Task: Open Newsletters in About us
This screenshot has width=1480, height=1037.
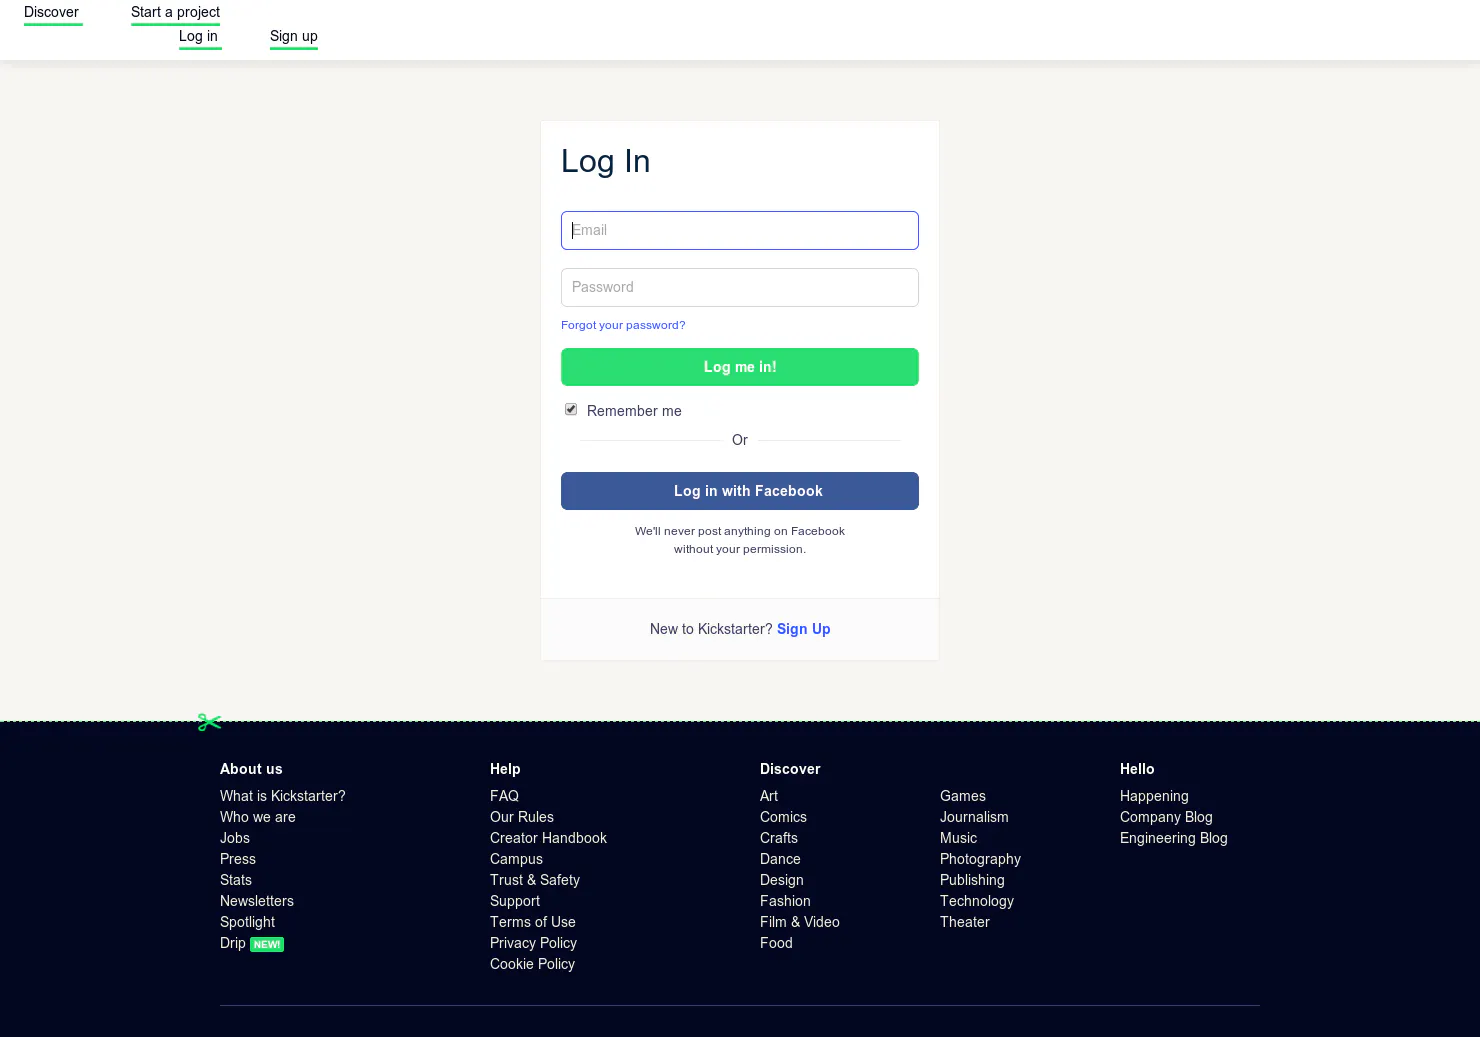Action: [x=257, y=901]
